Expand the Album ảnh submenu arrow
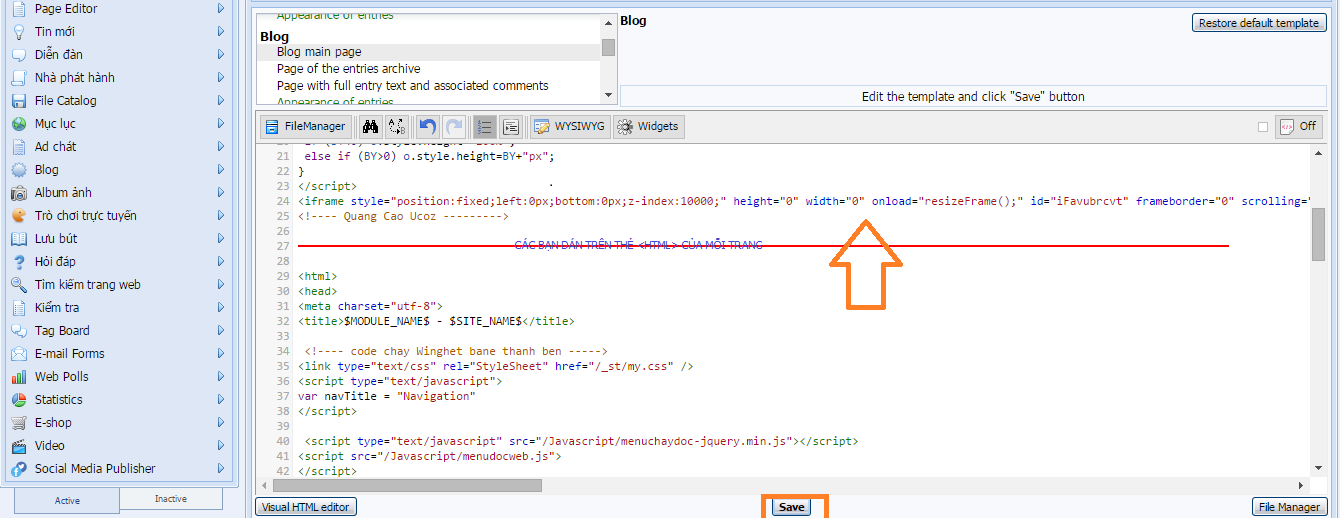1340x520 pixels. point(221,192)
